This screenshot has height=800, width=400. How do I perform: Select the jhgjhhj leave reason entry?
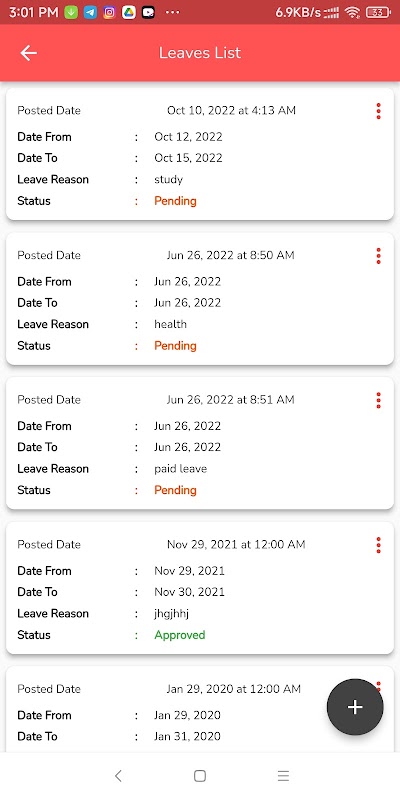171,614
